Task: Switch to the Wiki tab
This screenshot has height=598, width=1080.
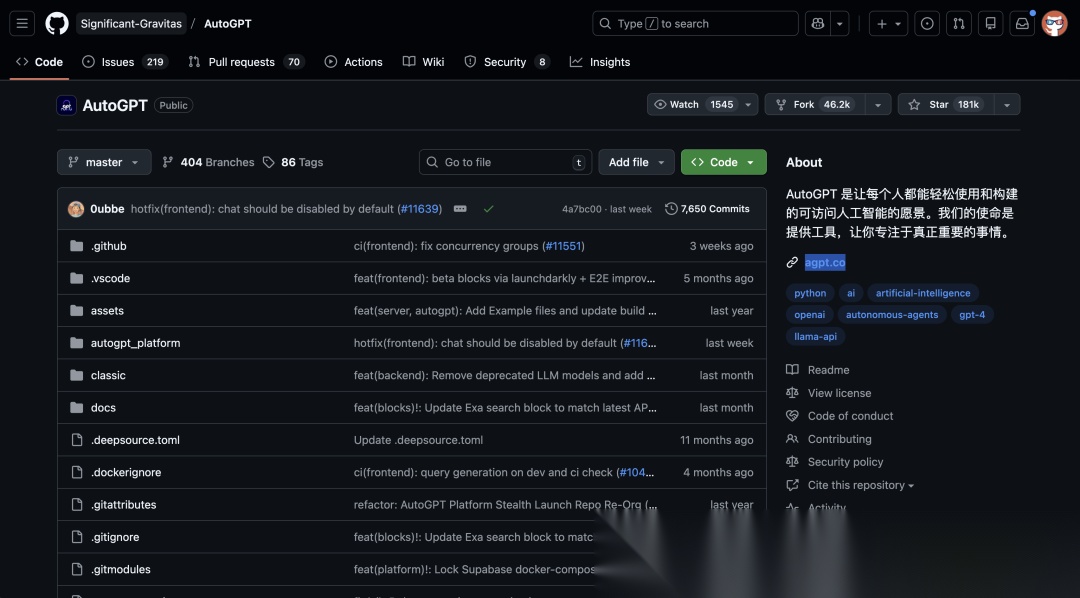Action: pos(424,62)
